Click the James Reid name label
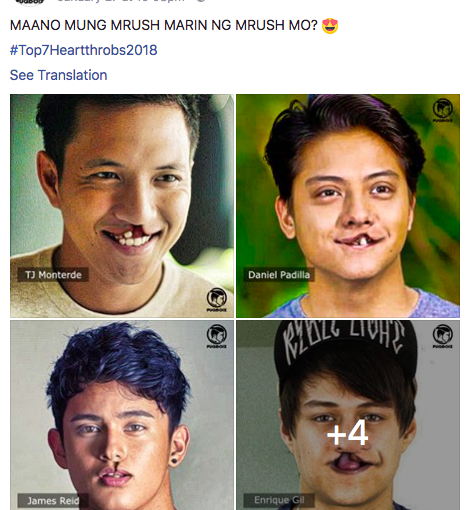This screenshot has height=510, width=470. (x=53, y=501)
